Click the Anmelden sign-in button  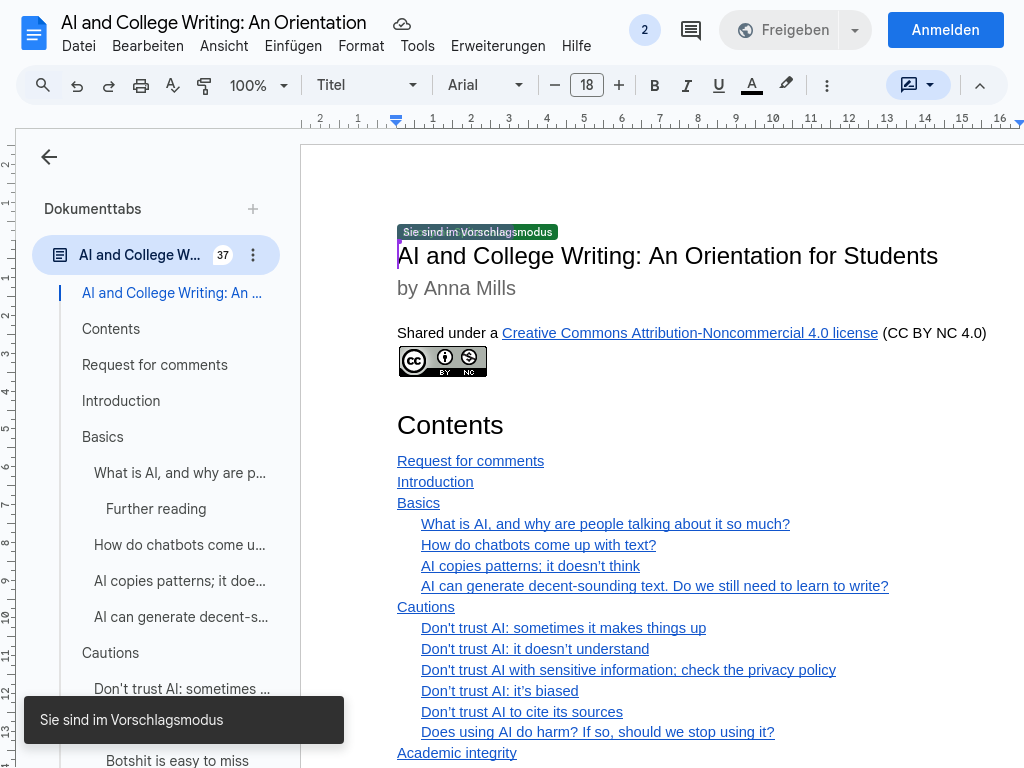coord(945,30)
